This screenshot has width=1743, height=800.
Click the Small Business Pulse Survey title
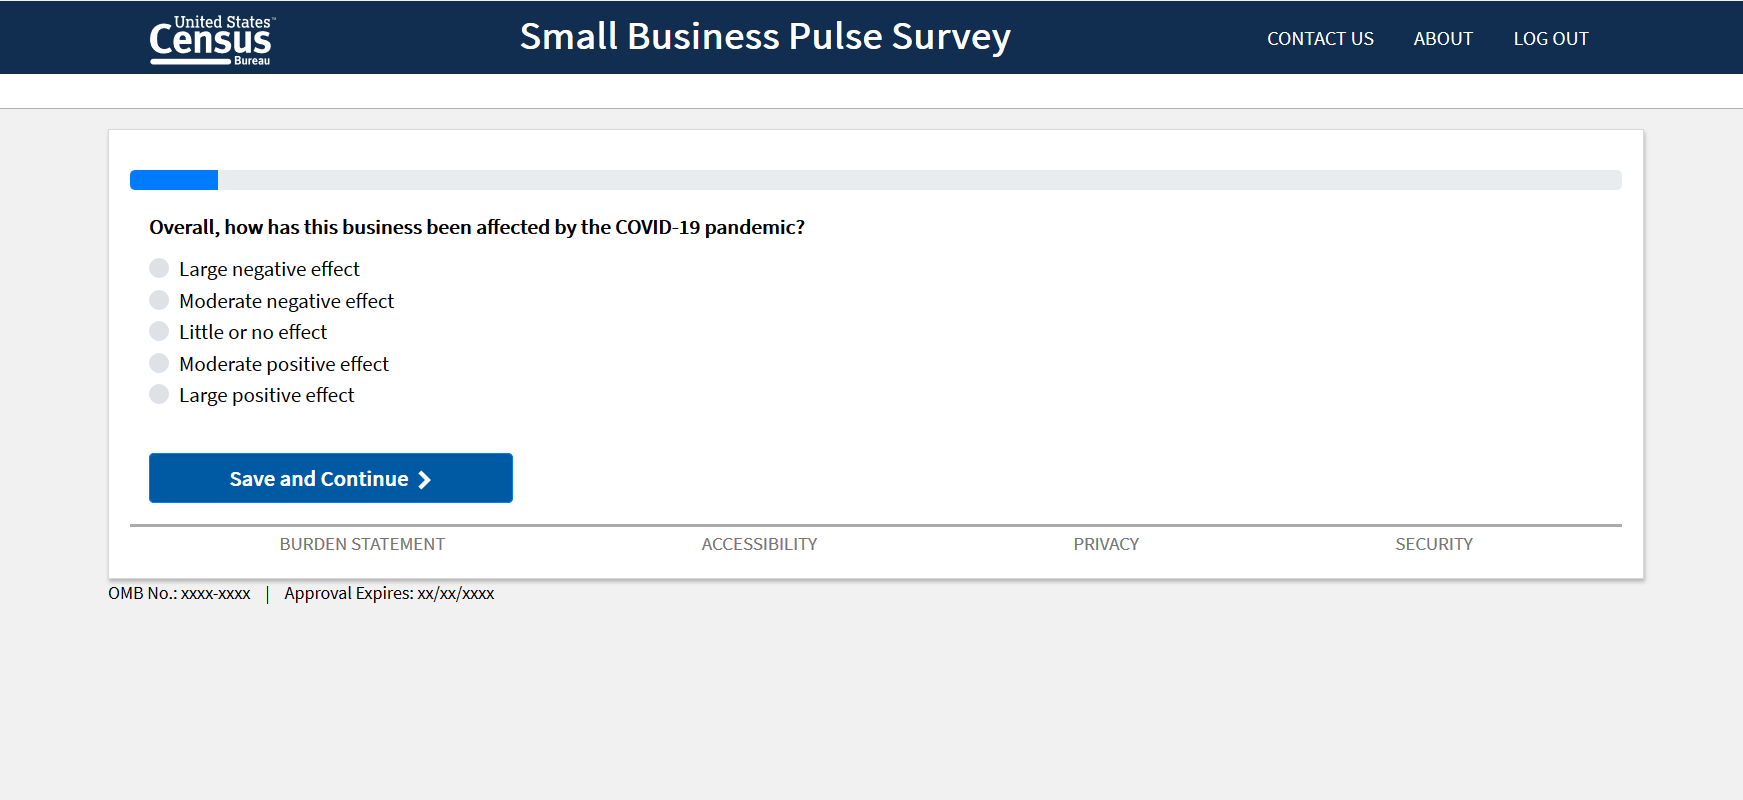(765, 37)
